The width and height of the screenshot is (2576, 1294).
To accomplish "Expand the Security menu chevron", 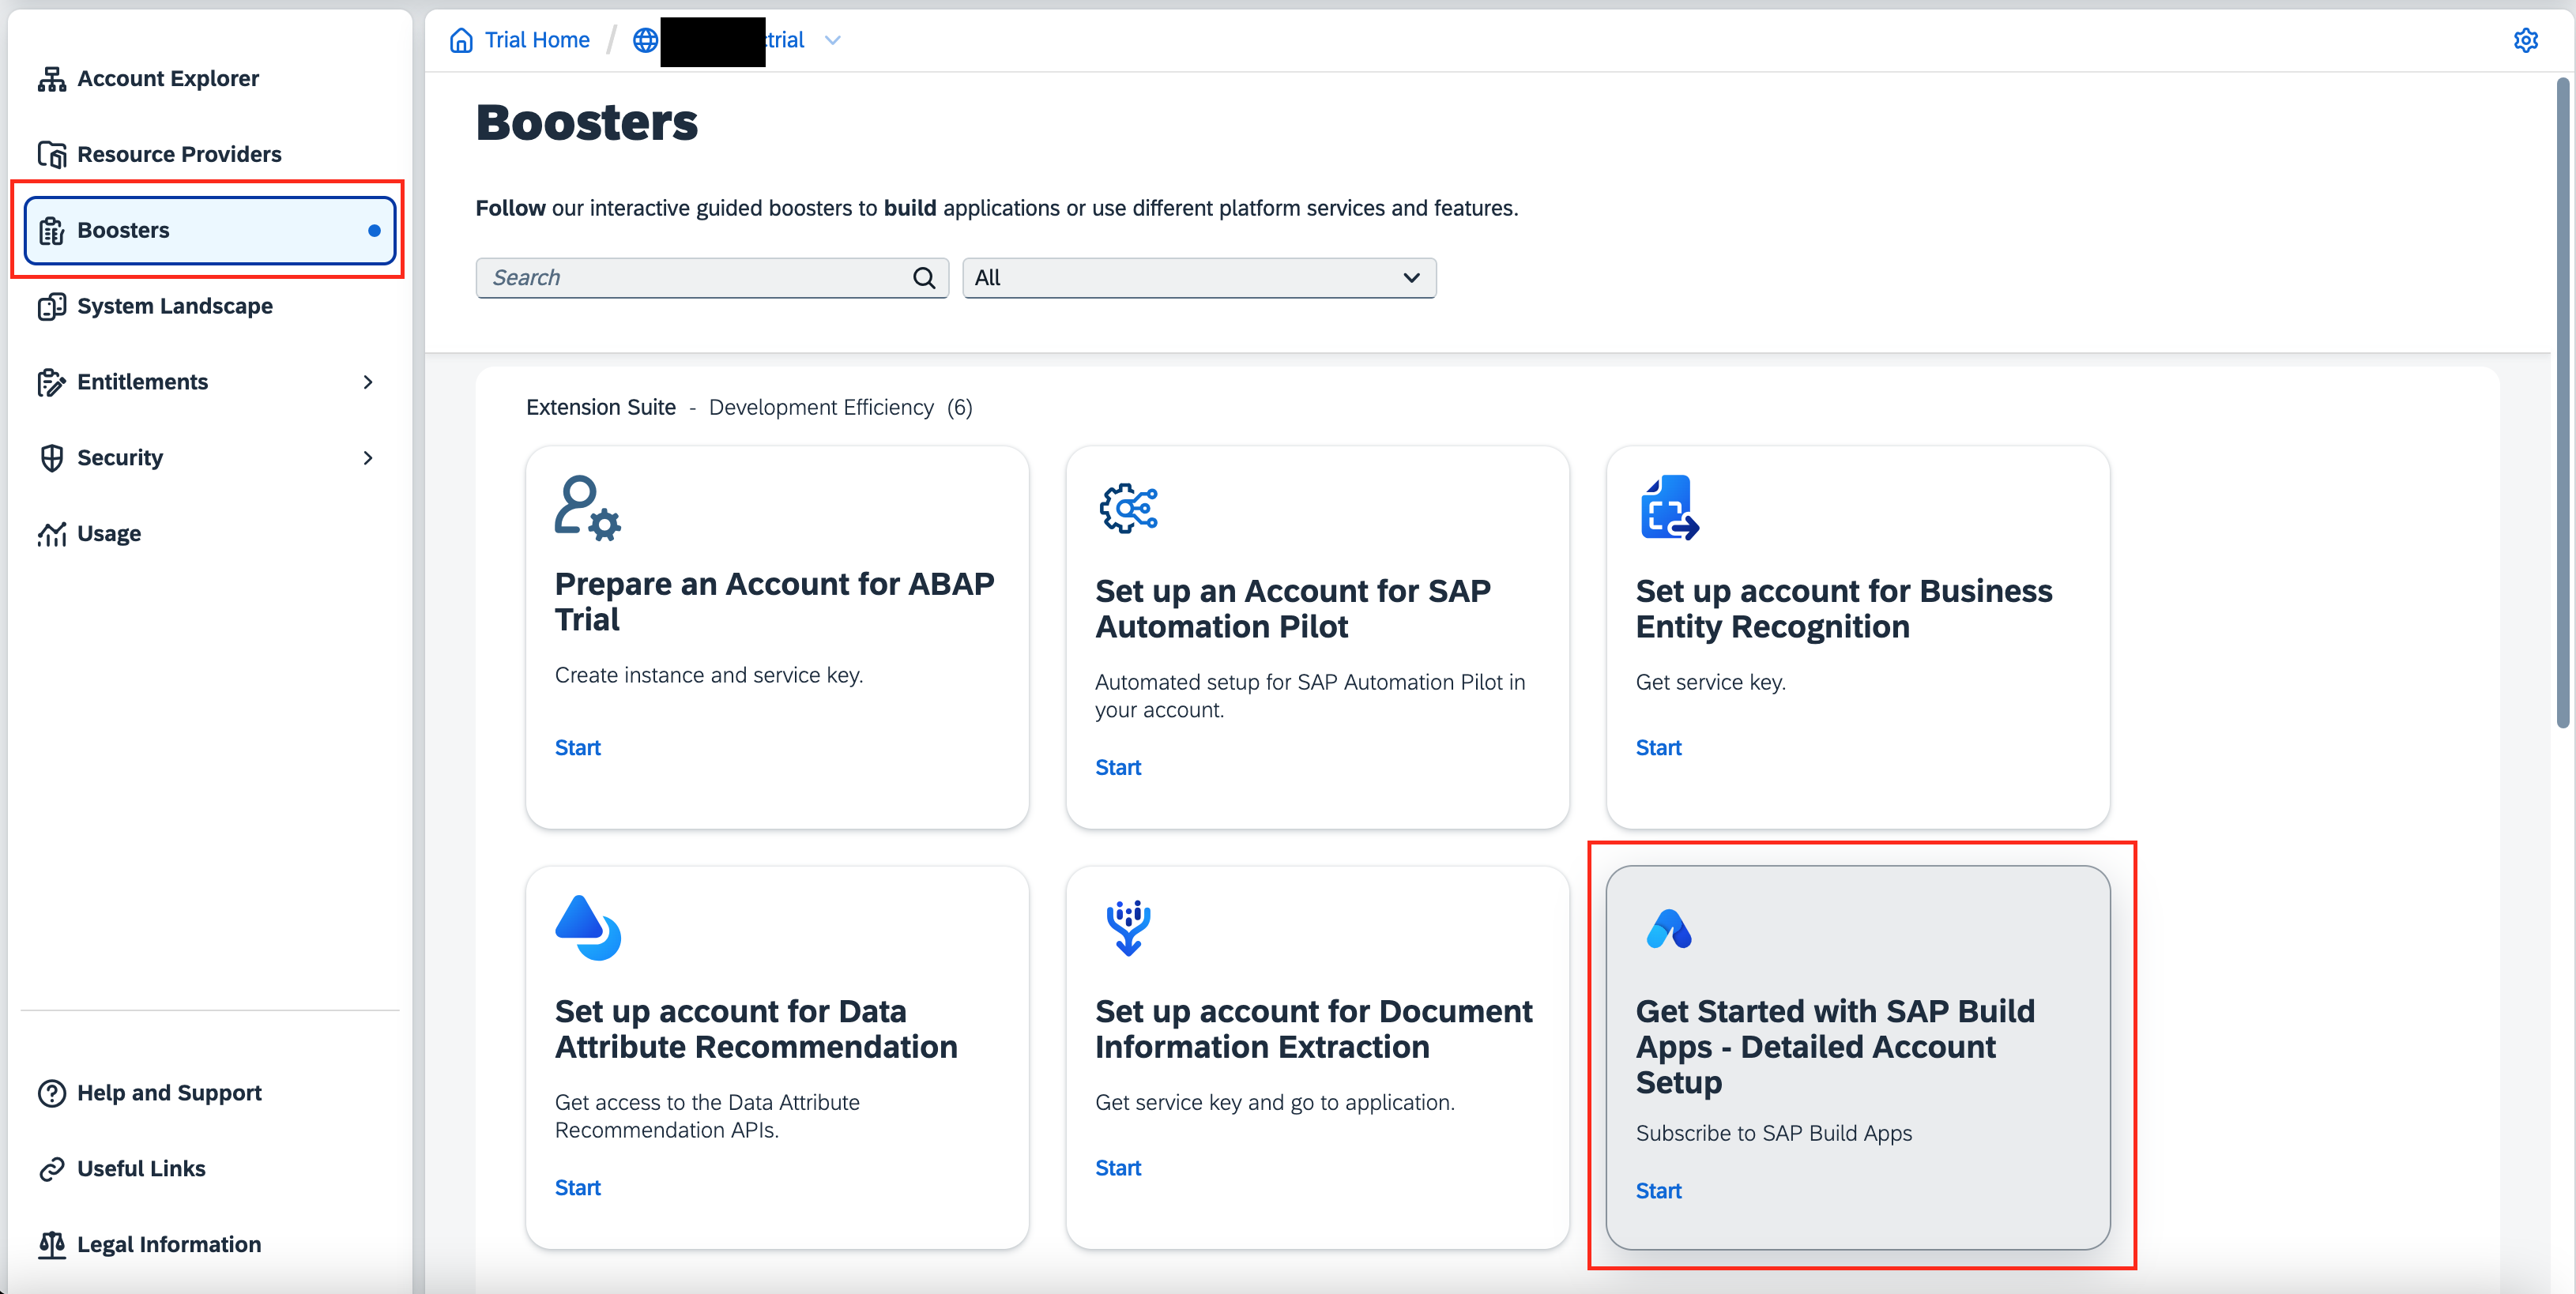I will pyautogui.click(x=368, y=458).
